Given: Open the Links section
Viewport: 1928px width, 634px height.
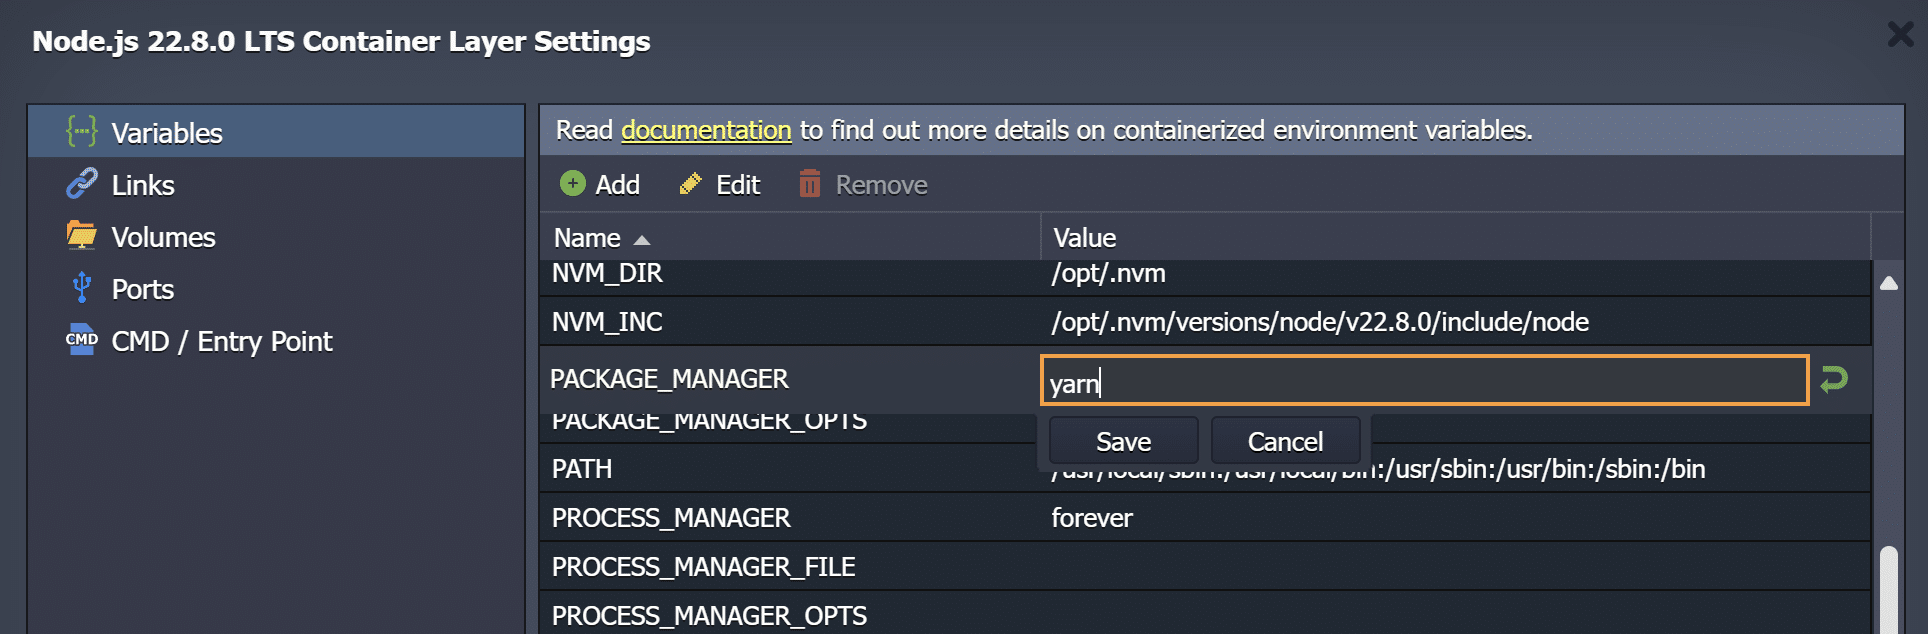Looking at the screenshot, I should (143, 185).
